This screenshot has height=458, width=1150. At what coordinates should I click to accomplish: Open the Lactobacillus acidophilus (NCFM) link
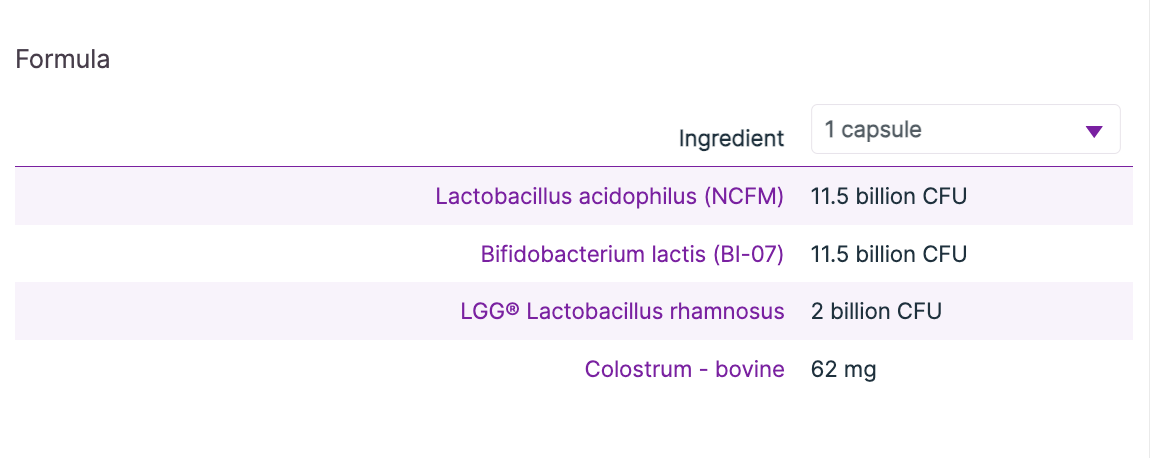[609, 196]
